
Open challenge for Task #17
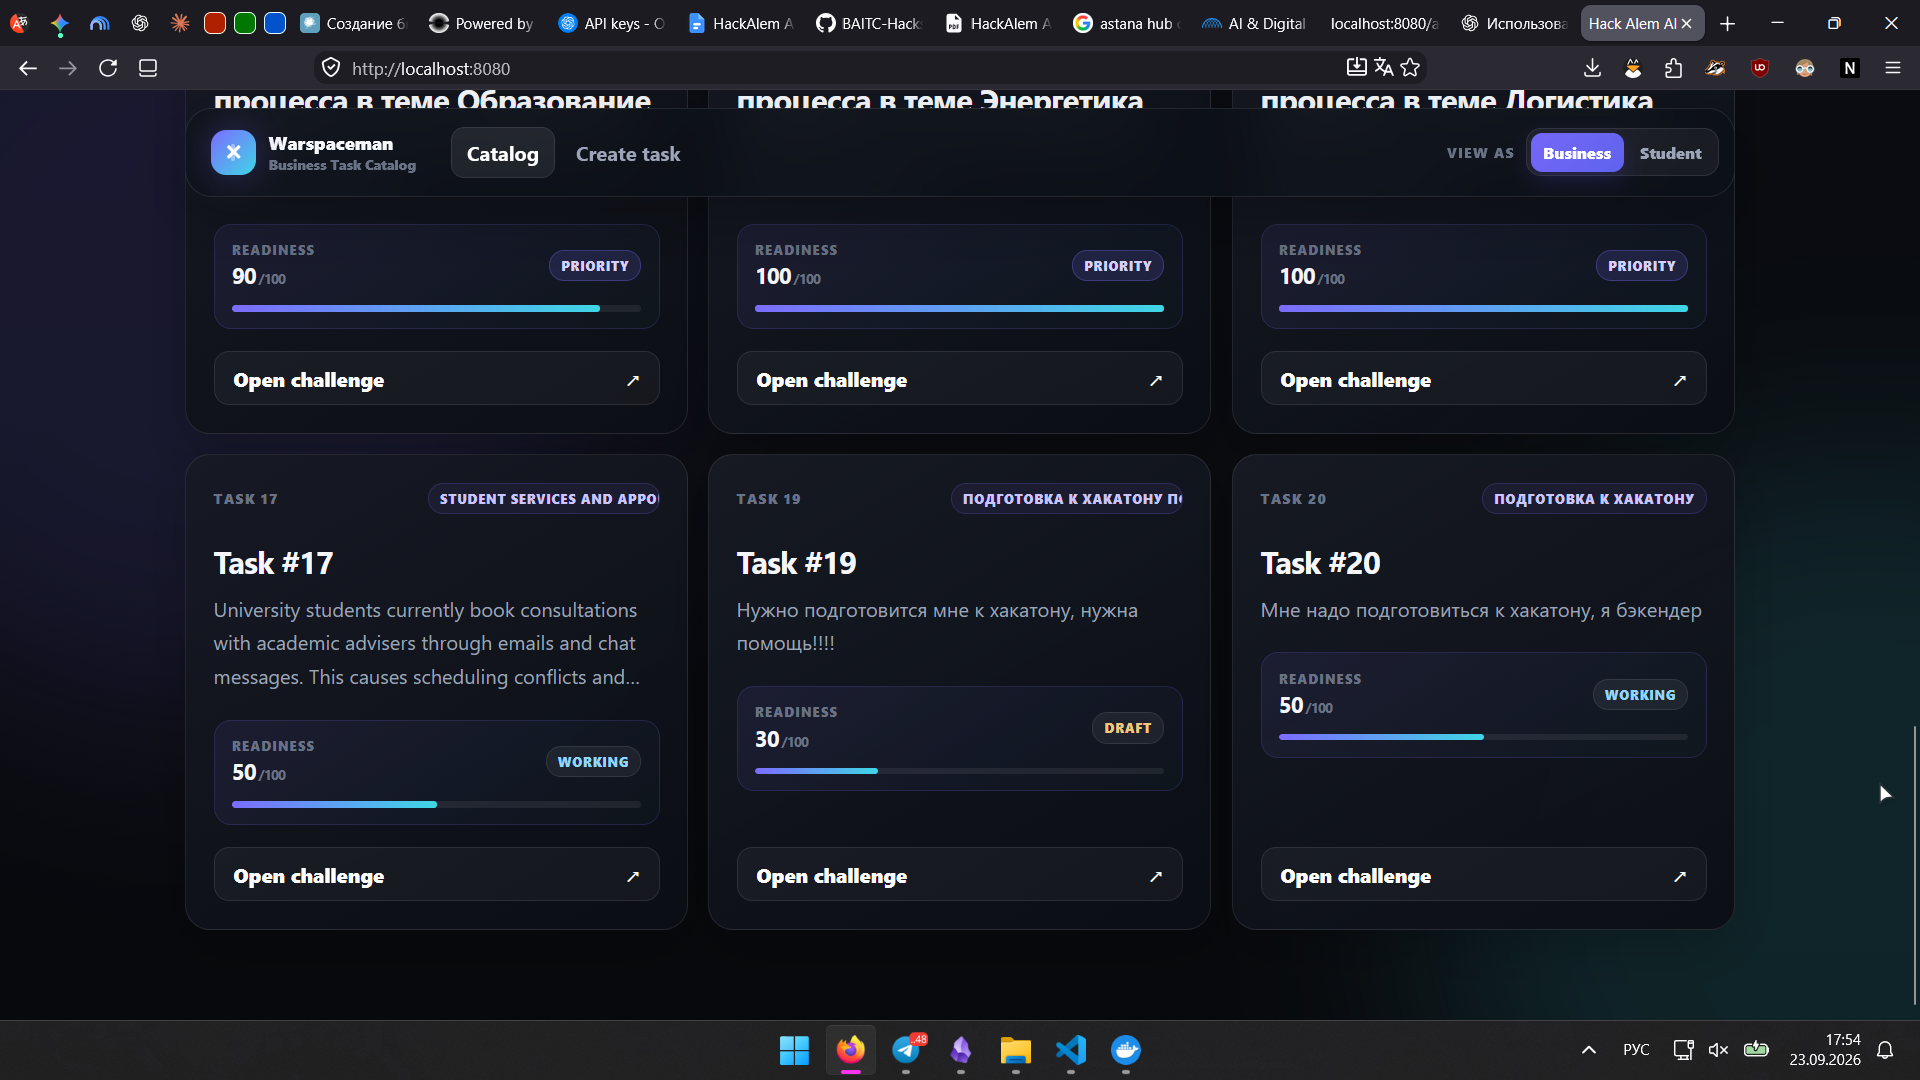click(437, 875)
